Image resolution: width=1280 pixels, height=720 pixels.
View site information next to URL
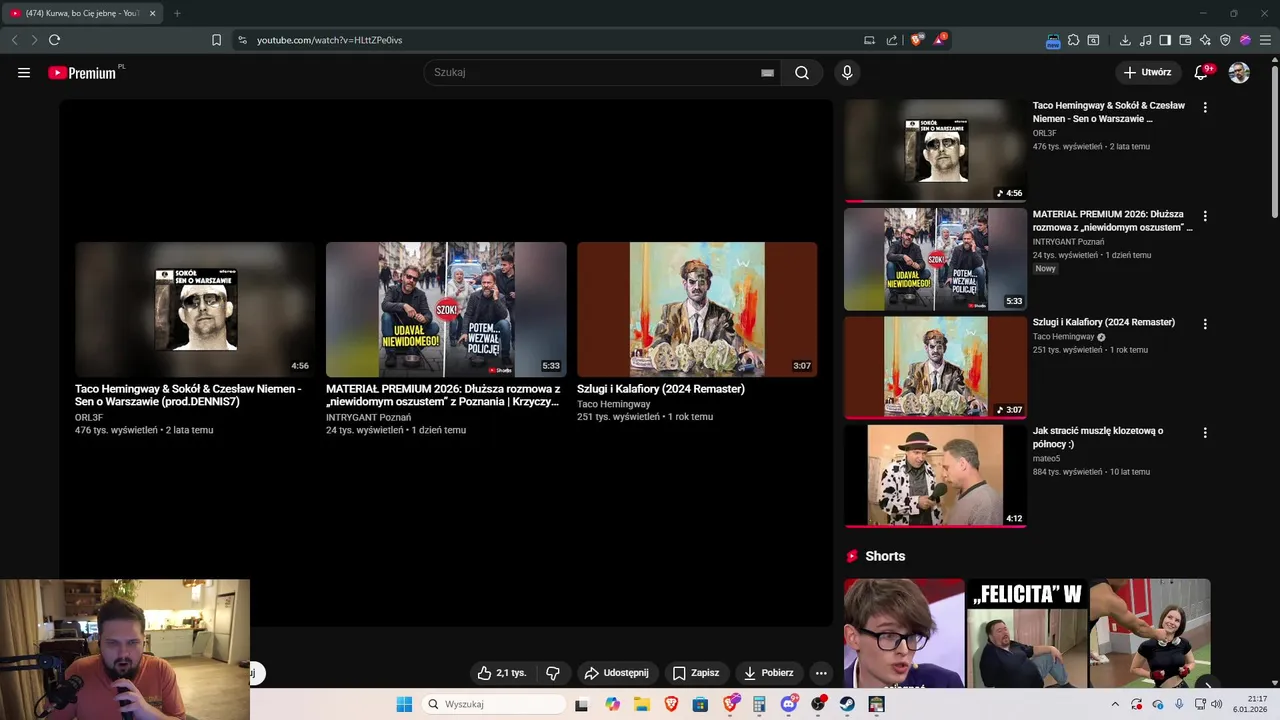[x=242, y=40]
